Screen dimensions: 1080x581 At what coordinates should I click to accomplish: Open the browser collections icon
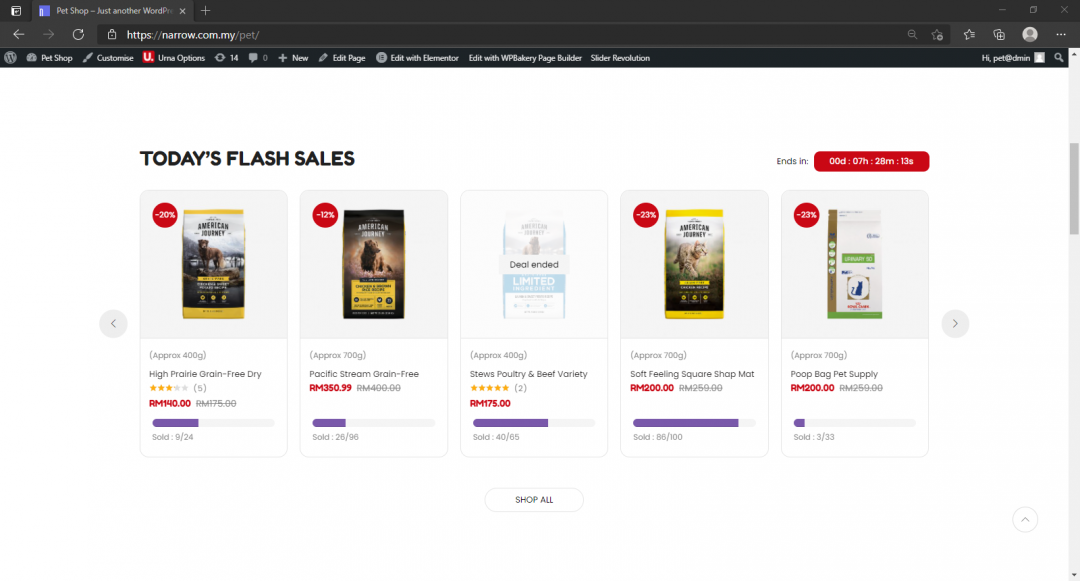999,34
